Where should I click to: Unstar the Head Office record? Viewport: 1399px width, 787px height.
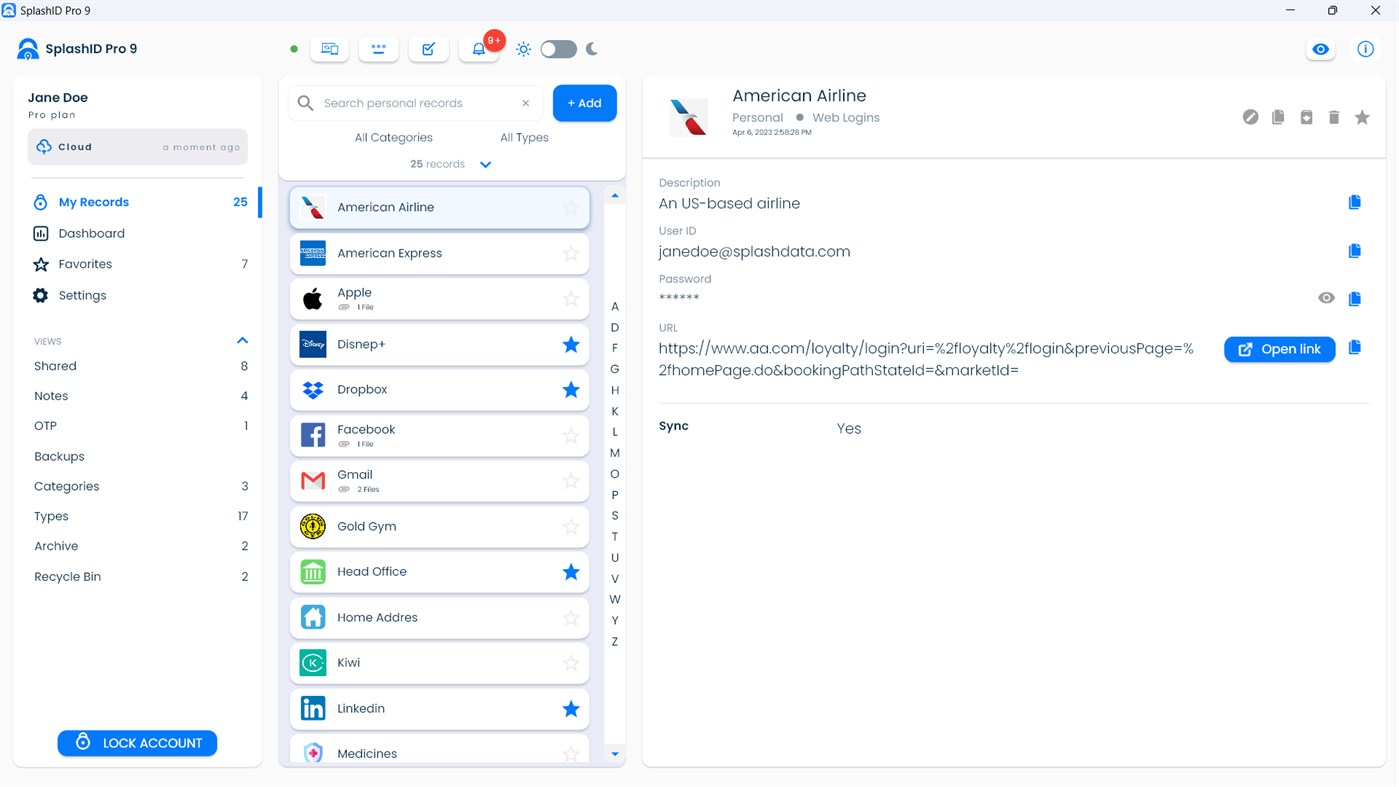tap(571, 572)
